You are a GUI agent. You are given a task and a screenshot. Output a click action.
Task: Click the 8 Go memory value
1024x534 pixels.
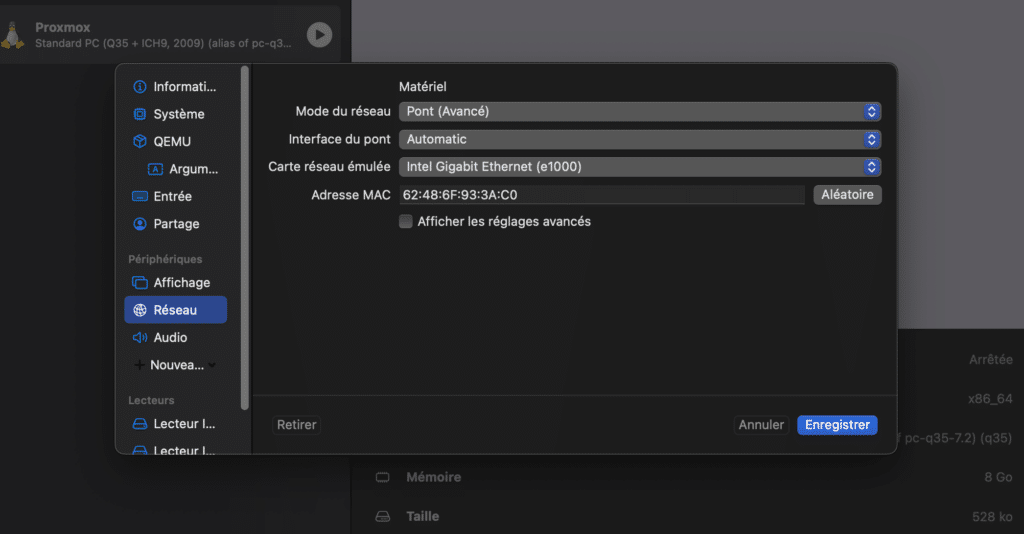[x=998, y=477]
